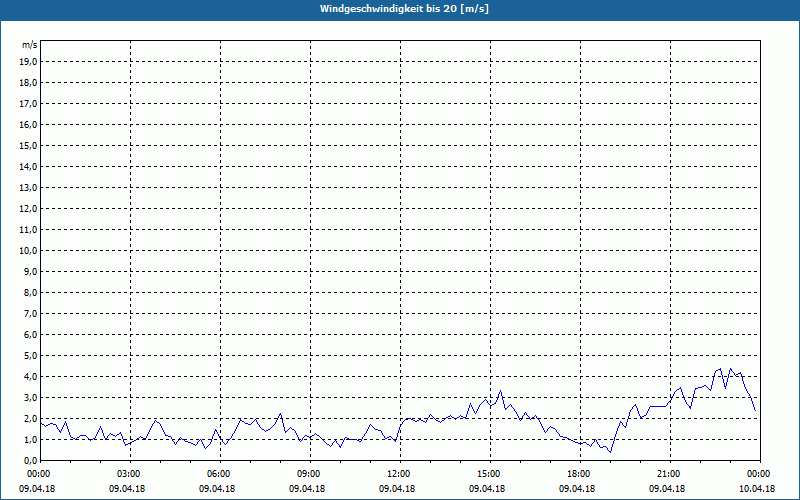
Task: Click the 14,0 y-axis value
Action: [28, 167]
